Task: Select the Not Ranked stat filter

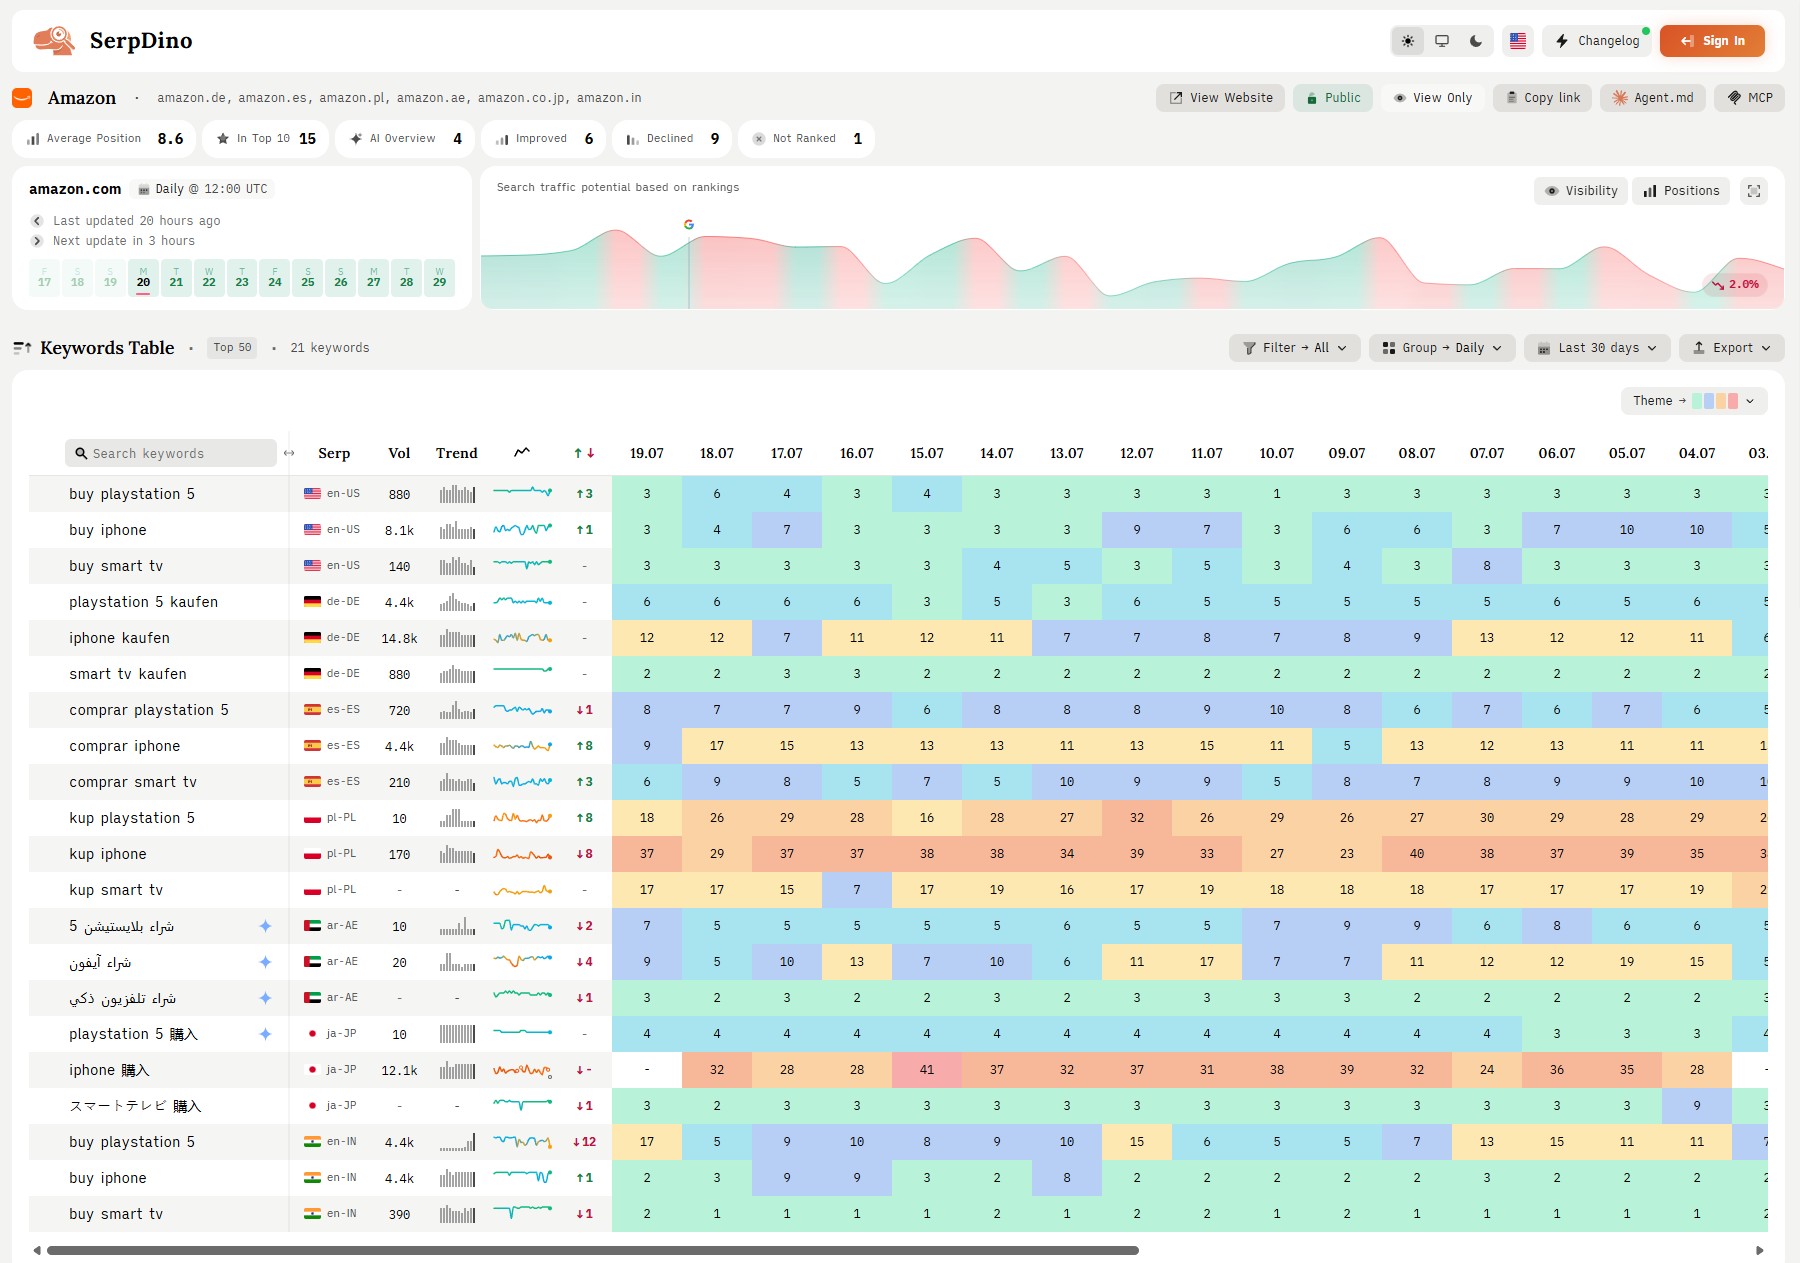Action: point(806,139)
